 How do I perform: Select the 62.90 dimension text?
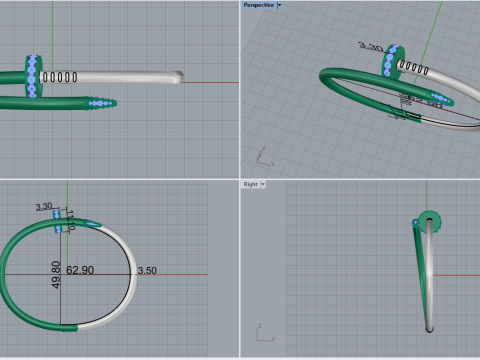[80, 270]
